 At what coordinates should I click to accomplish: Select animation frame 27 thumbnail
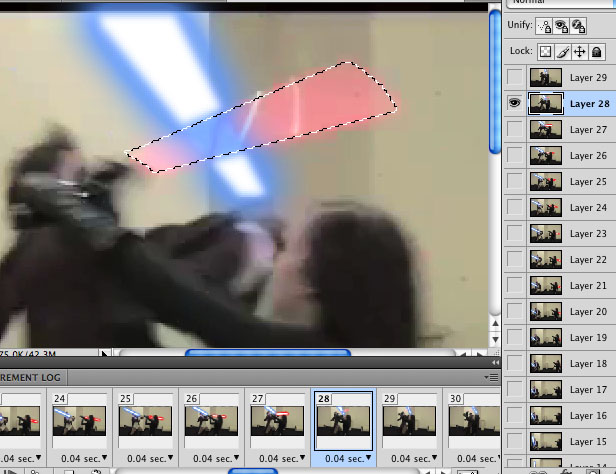click(277, 421)
